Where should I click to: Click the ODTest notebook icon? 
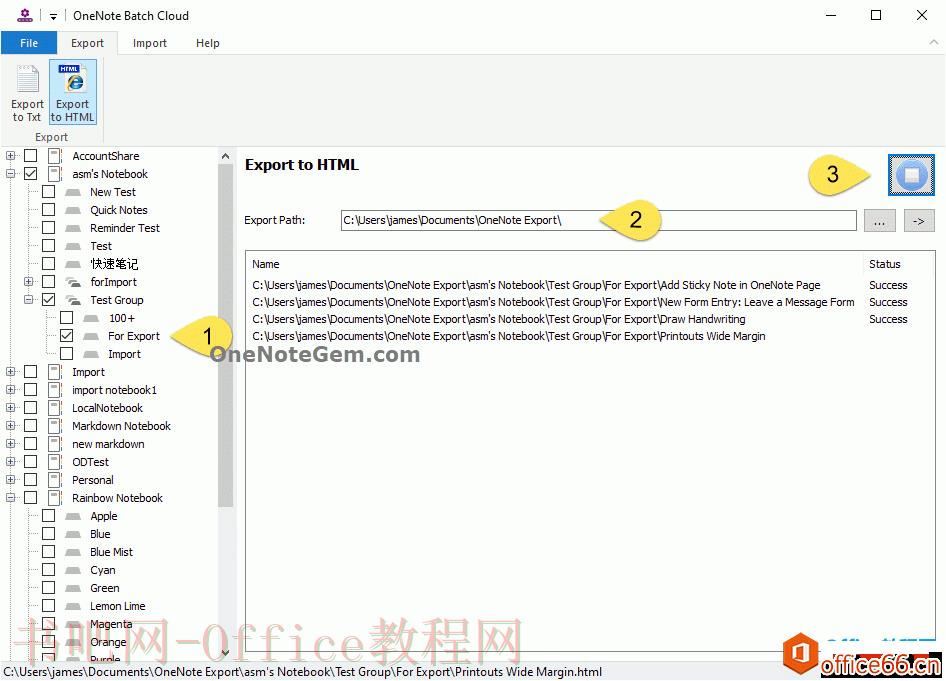55,462
